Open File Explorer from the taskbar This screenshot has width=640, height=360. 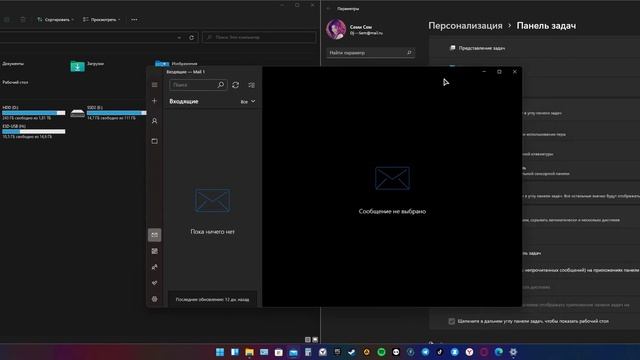249,352
